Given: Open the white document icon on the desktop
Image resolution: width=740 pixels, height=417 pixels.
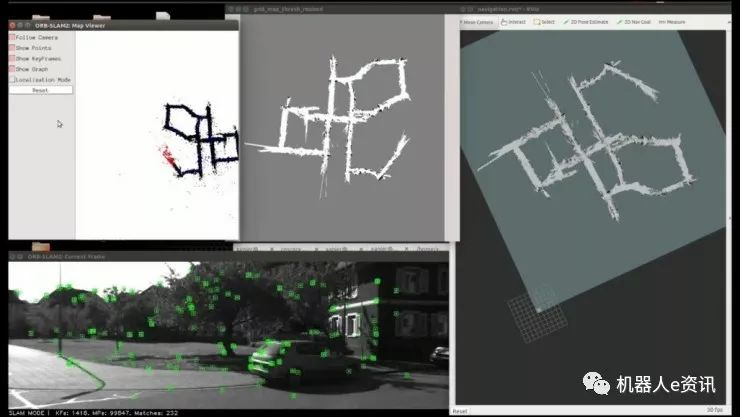Looking at the screenshot, I should (163, 16).
